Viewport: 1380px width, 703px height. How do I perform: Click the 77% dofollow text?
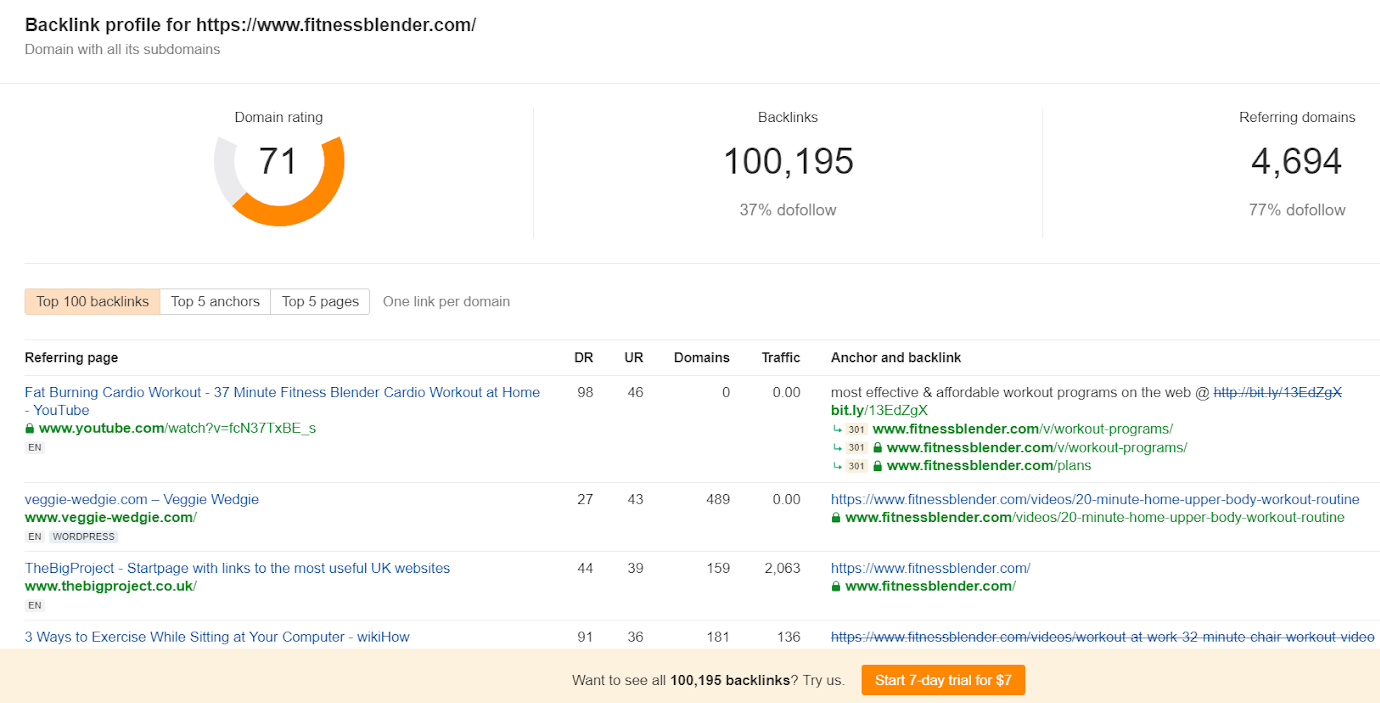[1297, 210]
